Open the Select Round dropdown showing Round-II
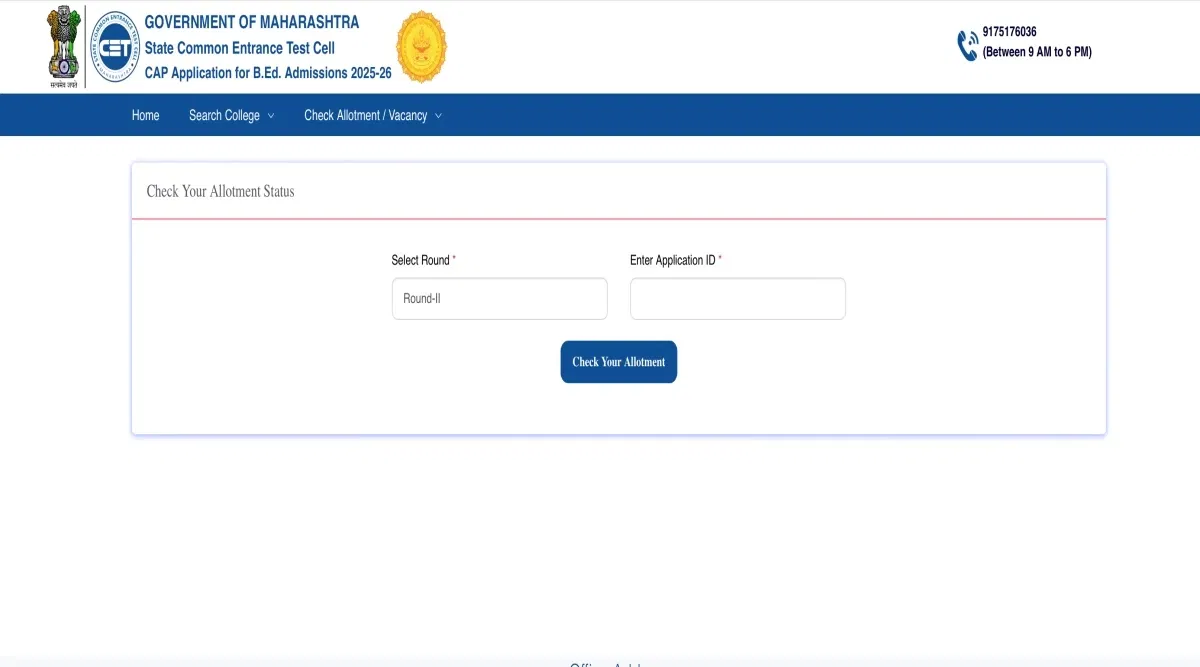Viewport: 1200px width, 667px height. (500, 299)
